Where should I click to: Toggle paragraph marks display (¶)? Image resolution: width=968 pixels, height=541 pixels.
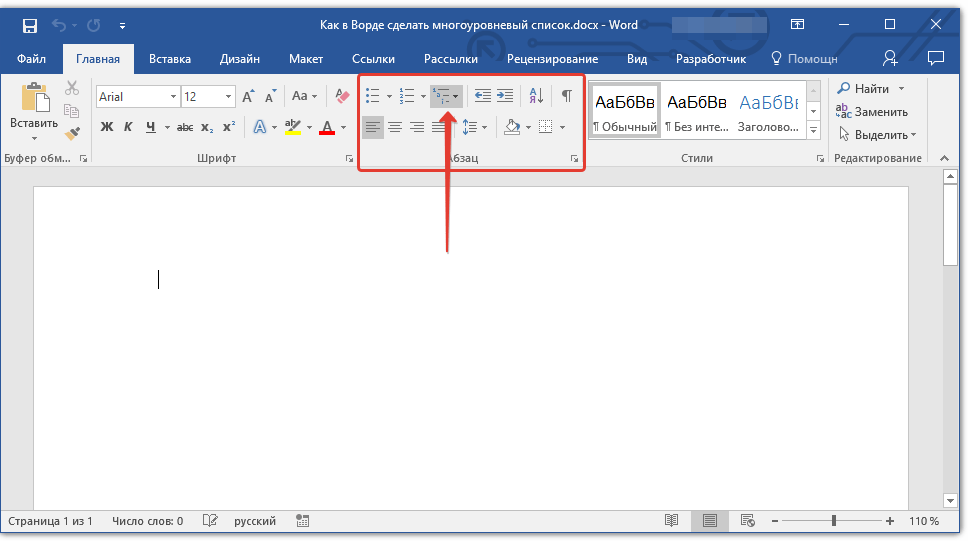pos(566,96)
